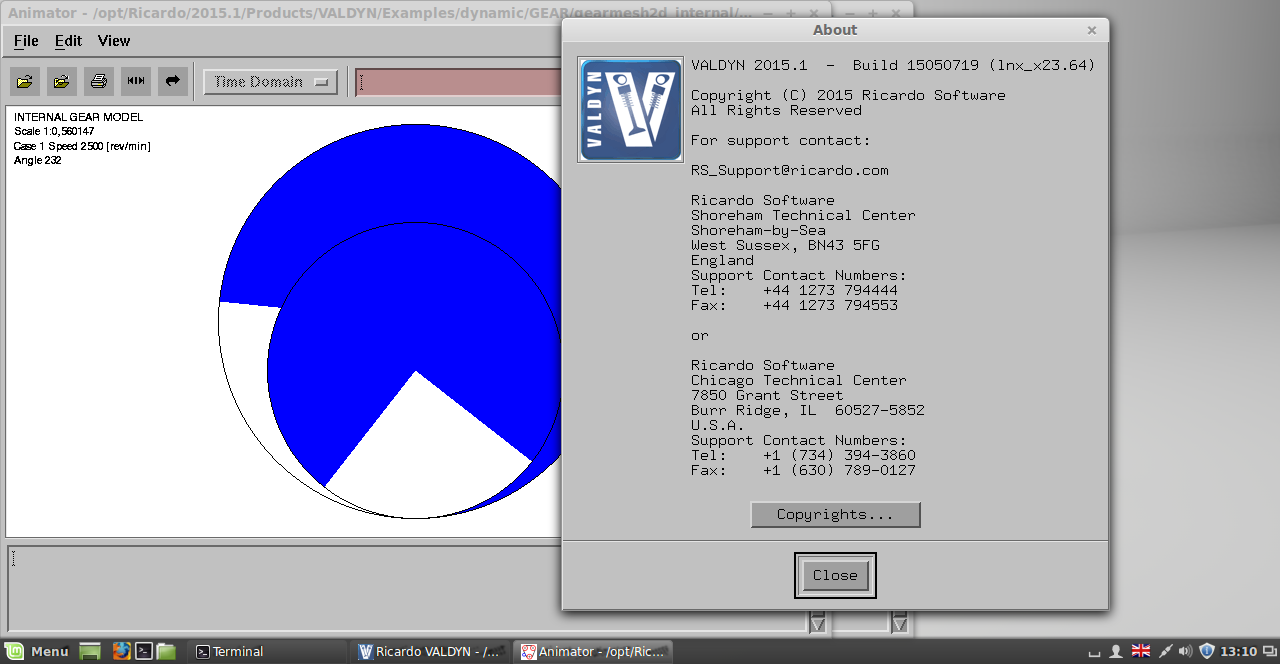This screenshot has height=664, width=1280.
Task: Open the View menu
Action: [114, 41]
